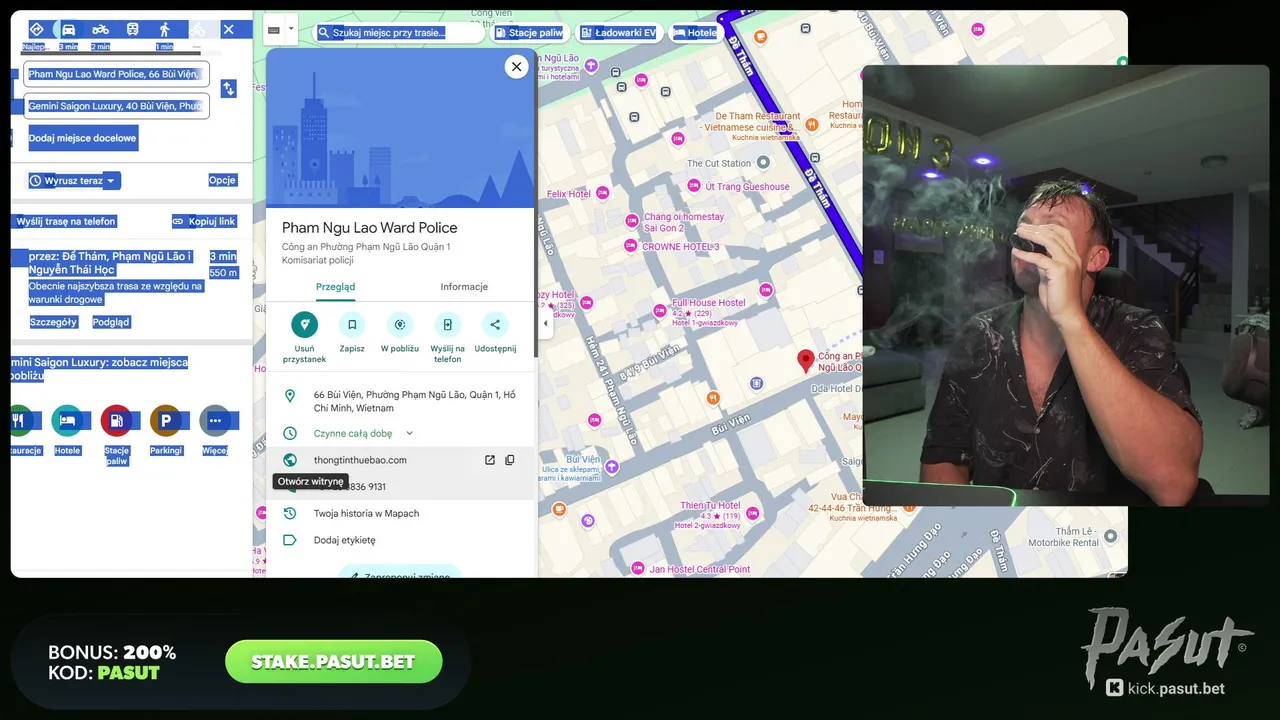The width and height of the screenshot is (1280, 720).
Task: Click the streamer webcam overlay
Action: pos(1066,286)
